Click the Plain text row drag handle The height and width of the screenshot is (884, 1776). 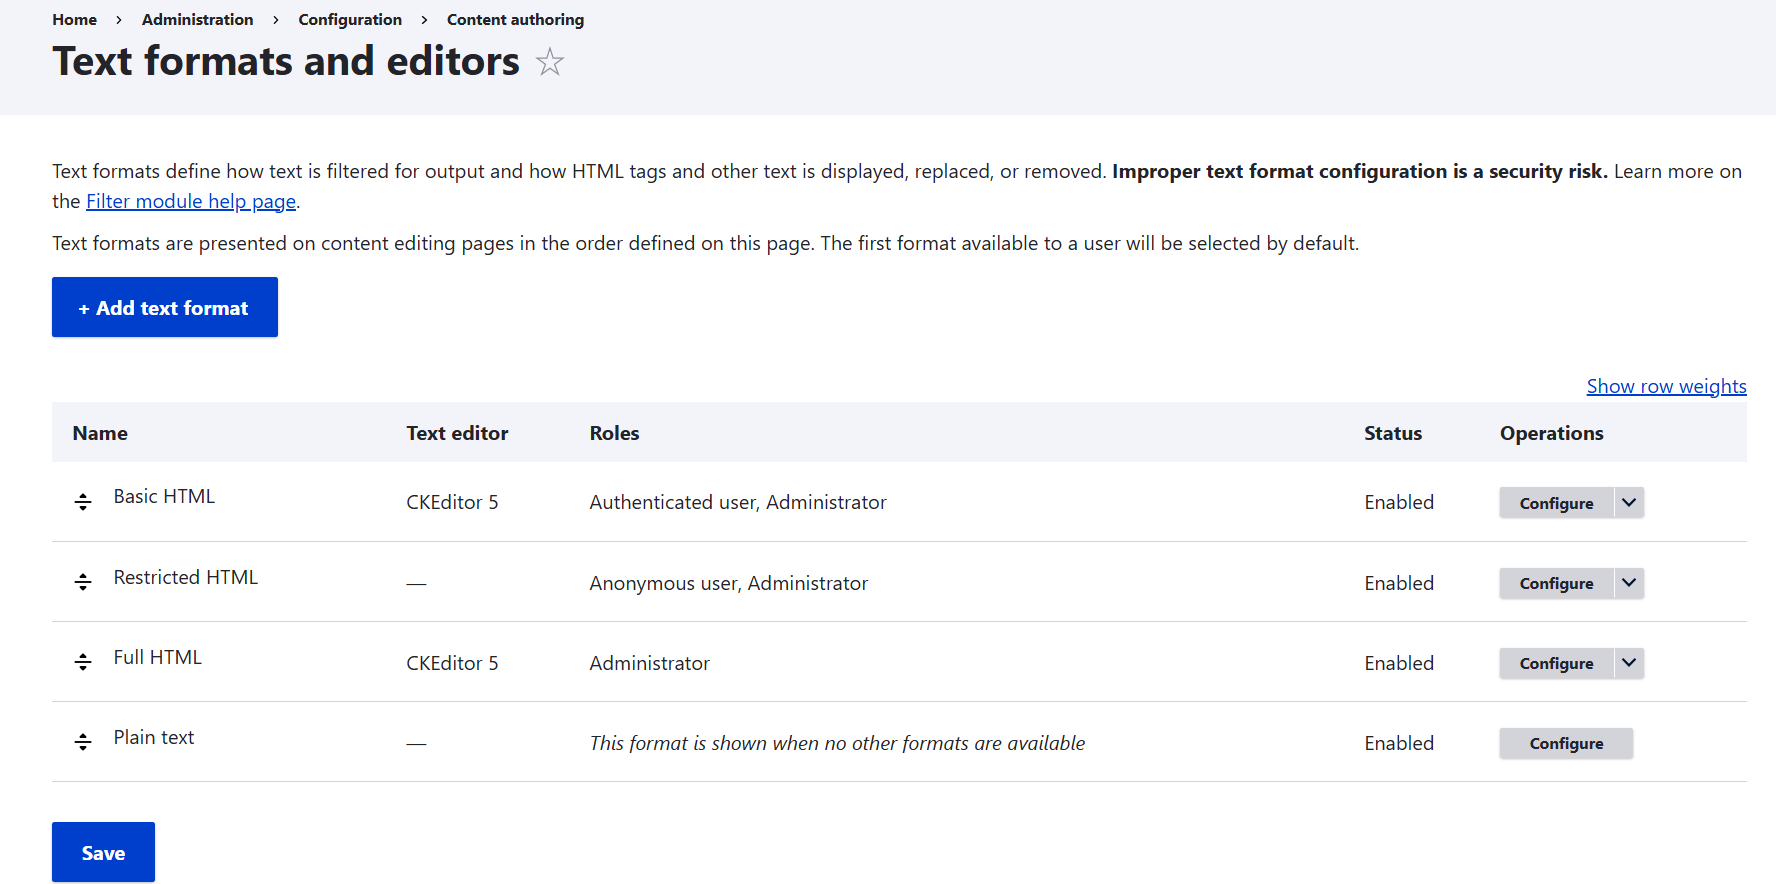coord(83,741)
